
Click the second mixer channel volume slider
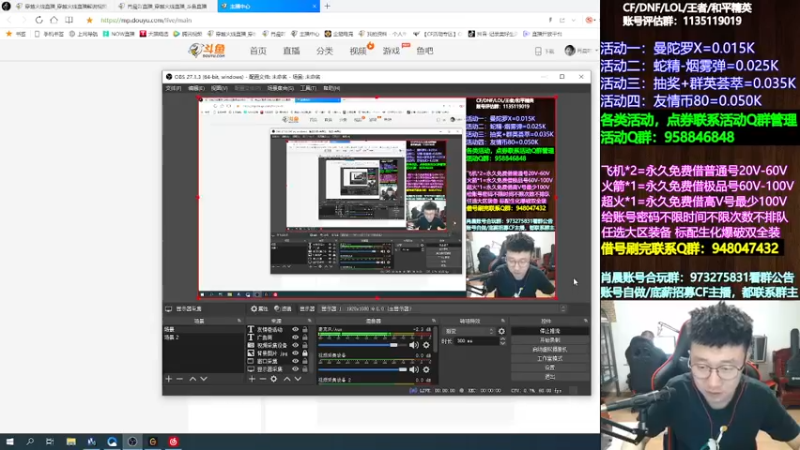(363, 369)
